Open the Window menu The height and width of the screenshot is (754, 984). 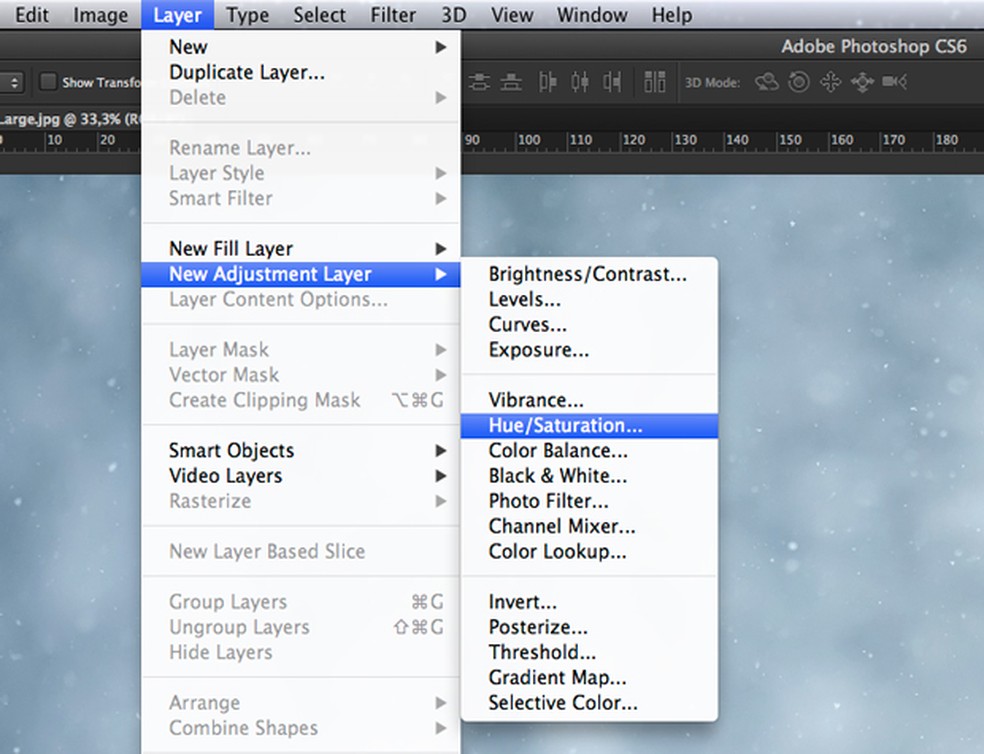(592, 14)
